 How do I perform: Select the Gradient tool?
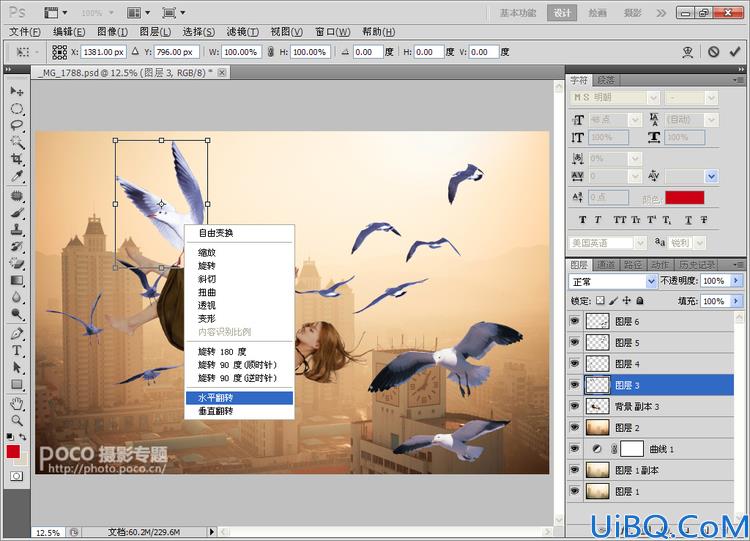[17, 280]
